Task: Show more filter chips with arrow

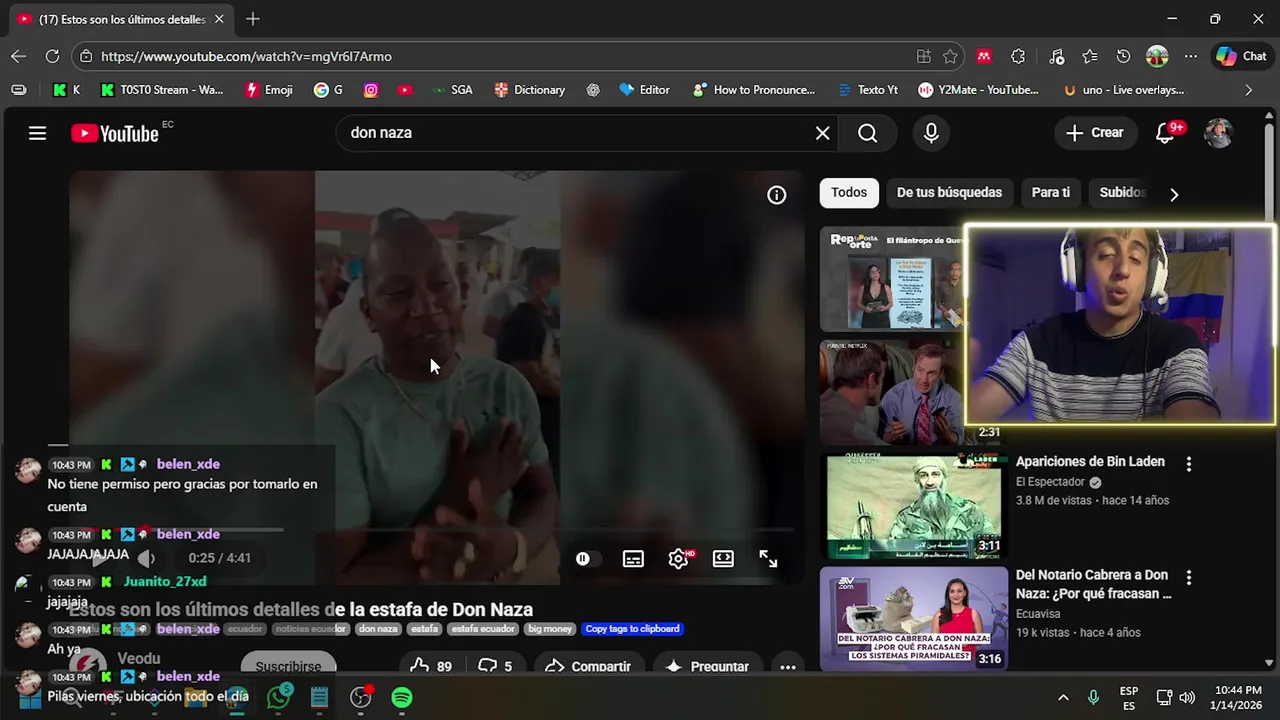Action: pos(1174,194)
